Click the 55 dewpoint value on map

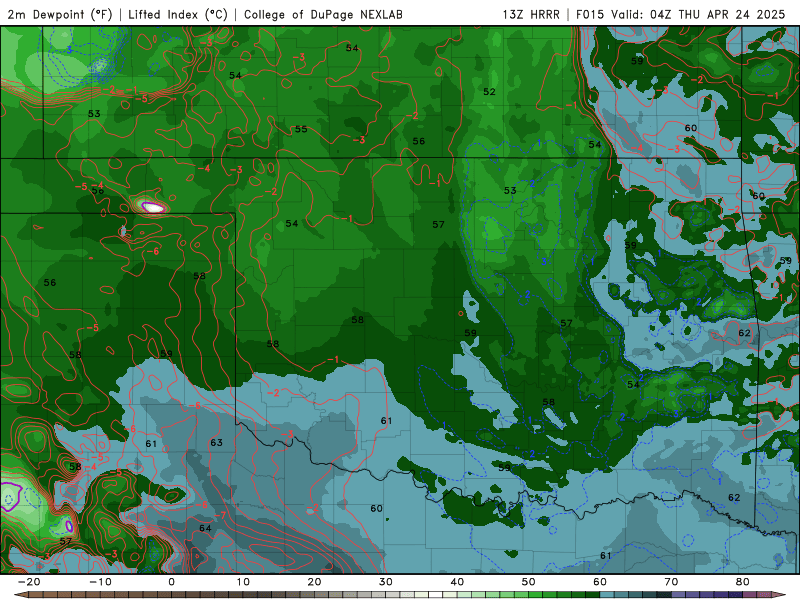pyautogui.click(x=301, y=129)
